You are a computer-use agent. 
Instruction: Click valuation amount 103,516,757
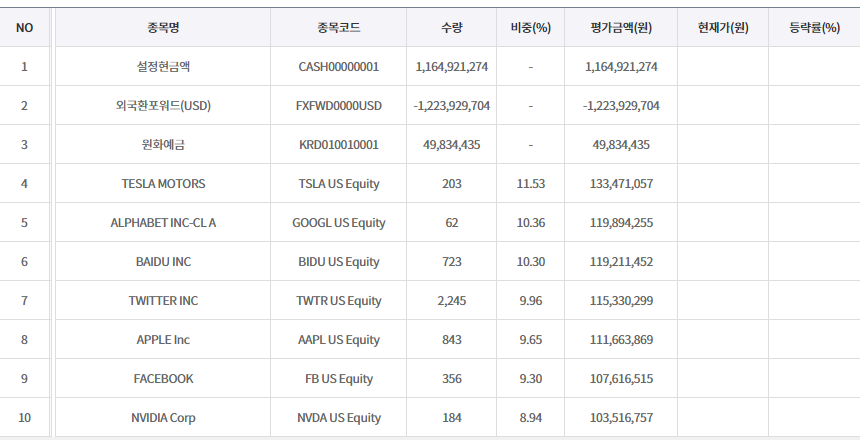[621, 418]
